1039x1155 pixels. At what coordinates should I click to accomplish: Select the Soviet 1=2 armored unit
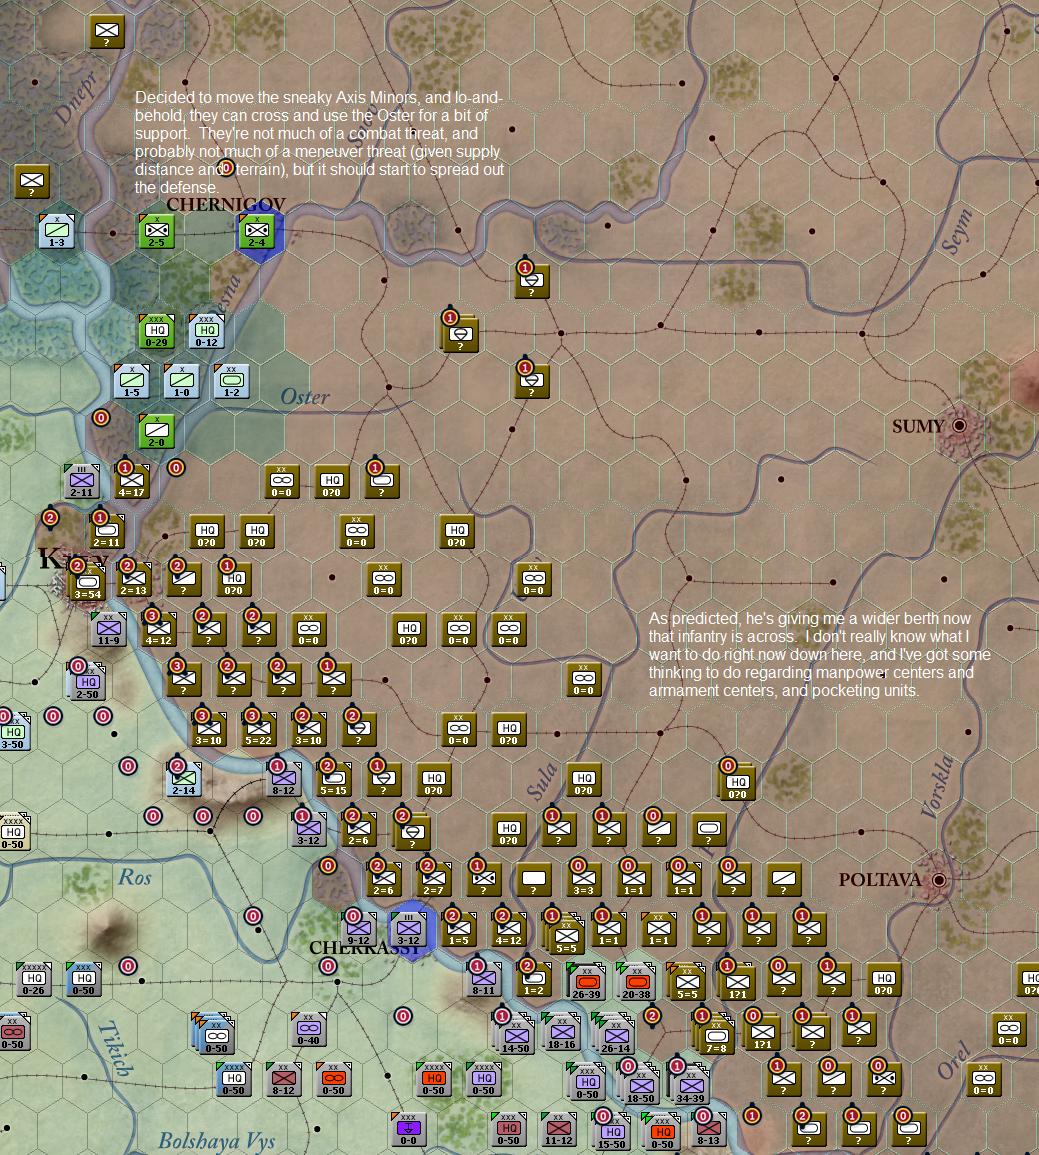coord(534,980)
